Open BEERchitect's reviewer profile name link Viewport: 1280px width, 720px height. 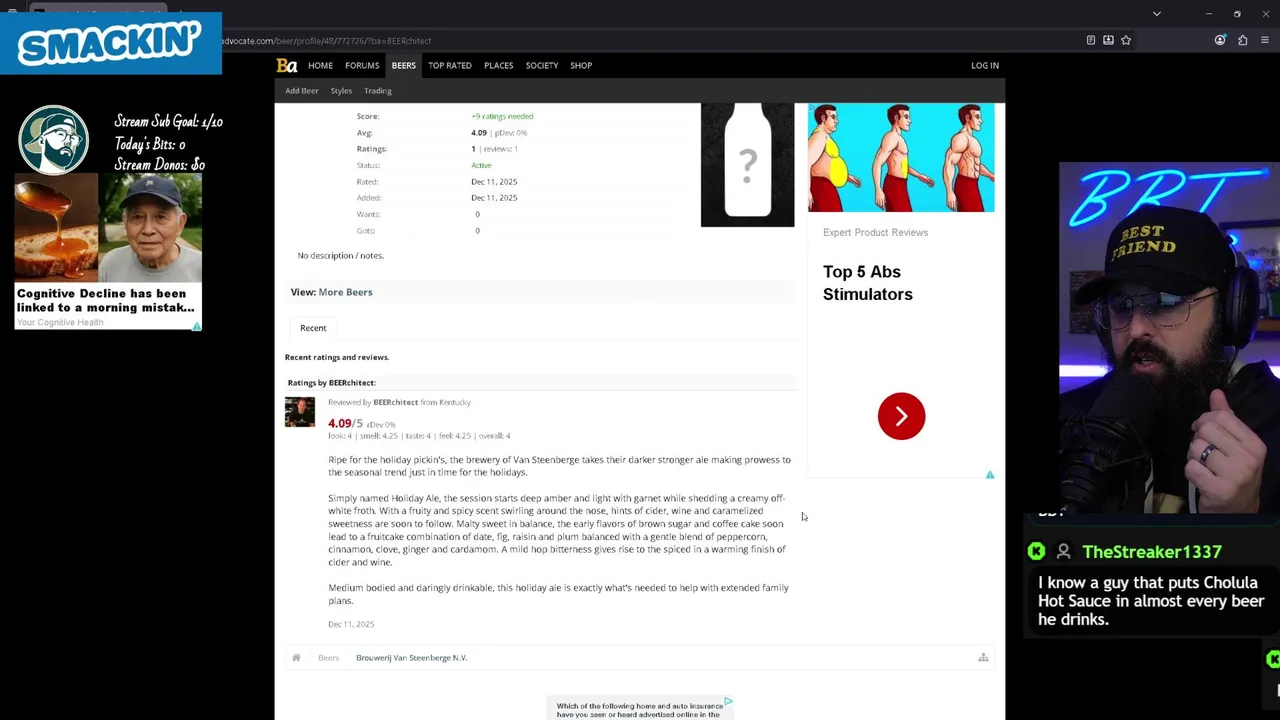pyautogui.click(x=395, y=402)
